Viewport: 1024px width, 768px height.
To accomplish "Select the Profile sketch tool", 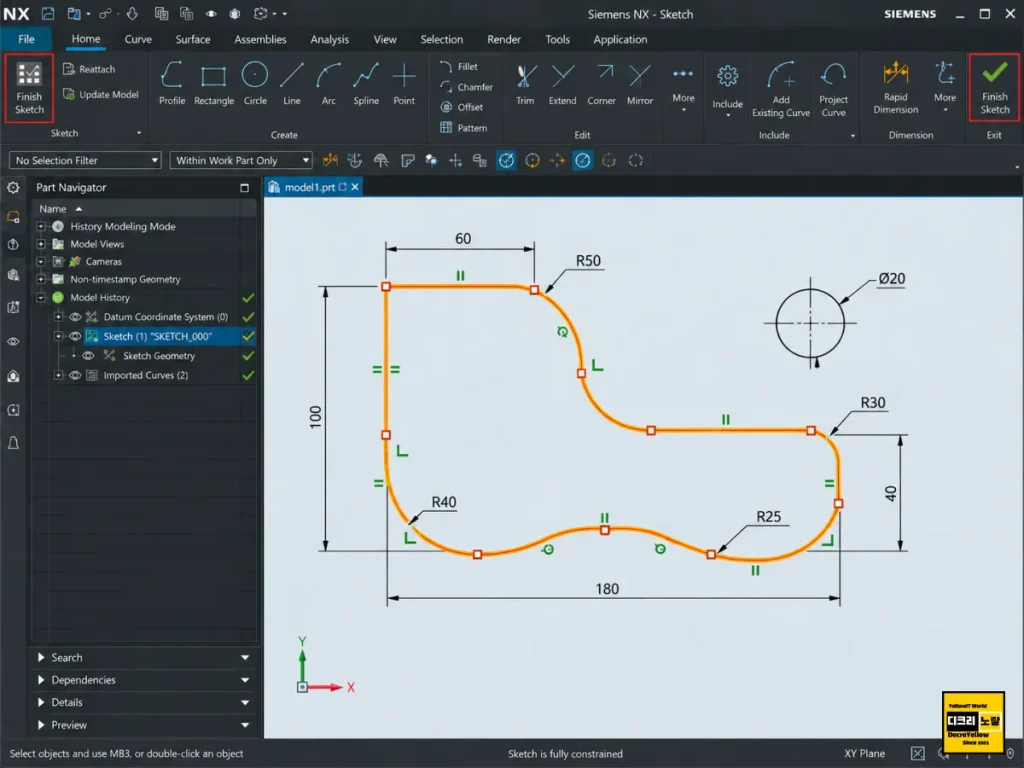I will coord(172,83).
